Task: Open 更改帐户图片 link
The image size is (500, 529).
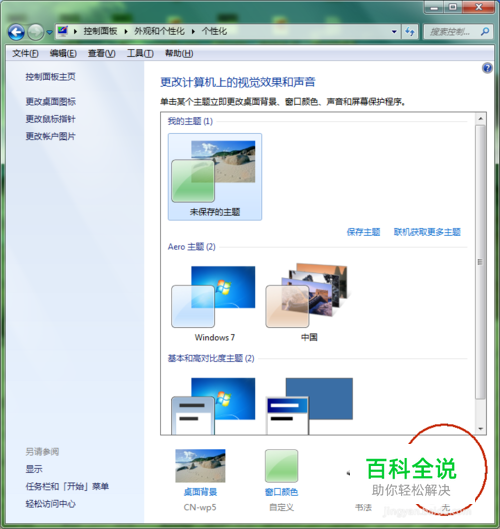Action: 50,136
